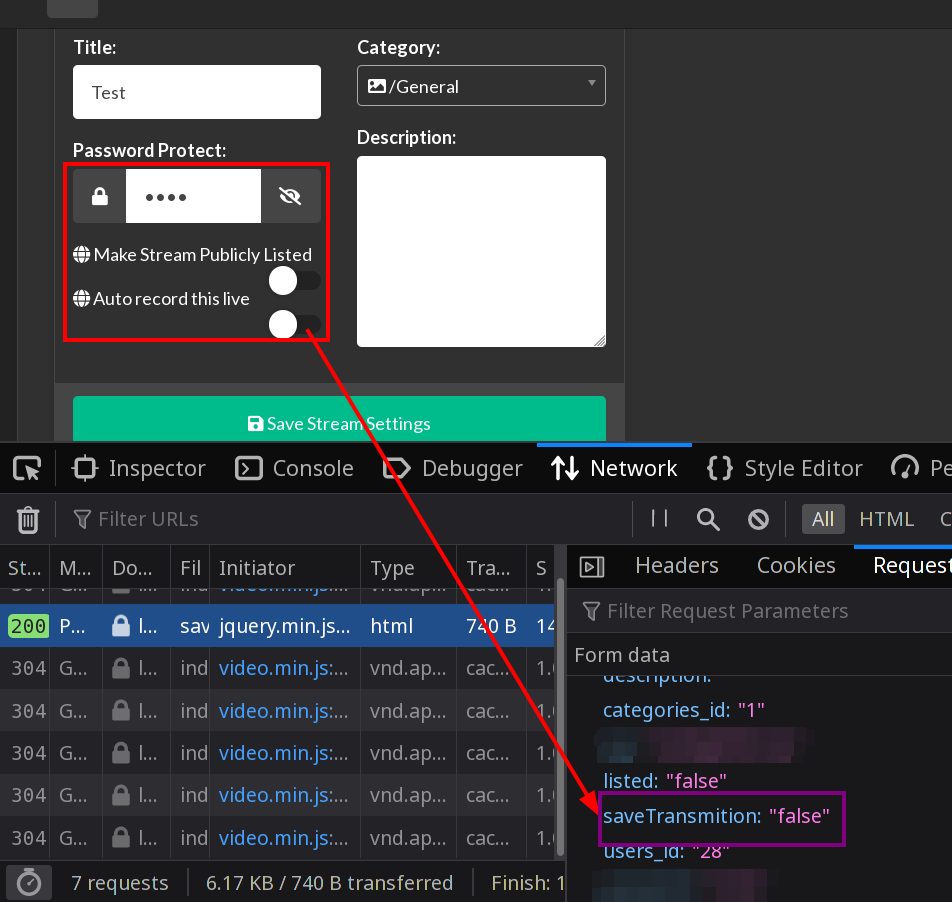Screen dimensions: 952x902
Task: Pause recording network traffic
Action: pyautogui.click(x=659, y=519)
